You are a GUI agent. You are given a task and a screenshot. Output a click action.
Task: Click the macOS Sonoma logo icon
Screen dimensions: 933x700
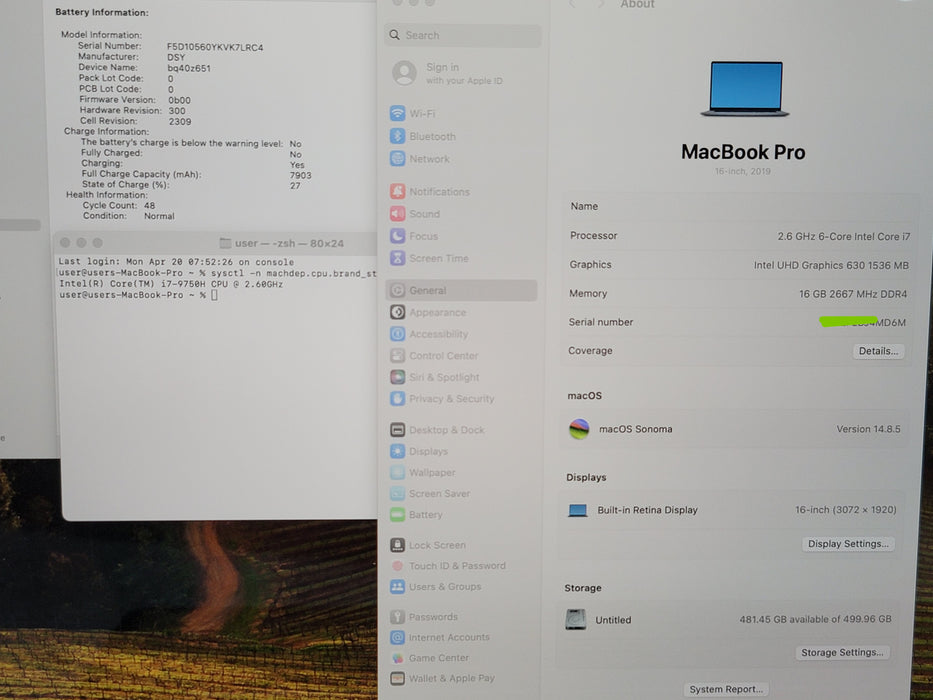coord(579,429)
